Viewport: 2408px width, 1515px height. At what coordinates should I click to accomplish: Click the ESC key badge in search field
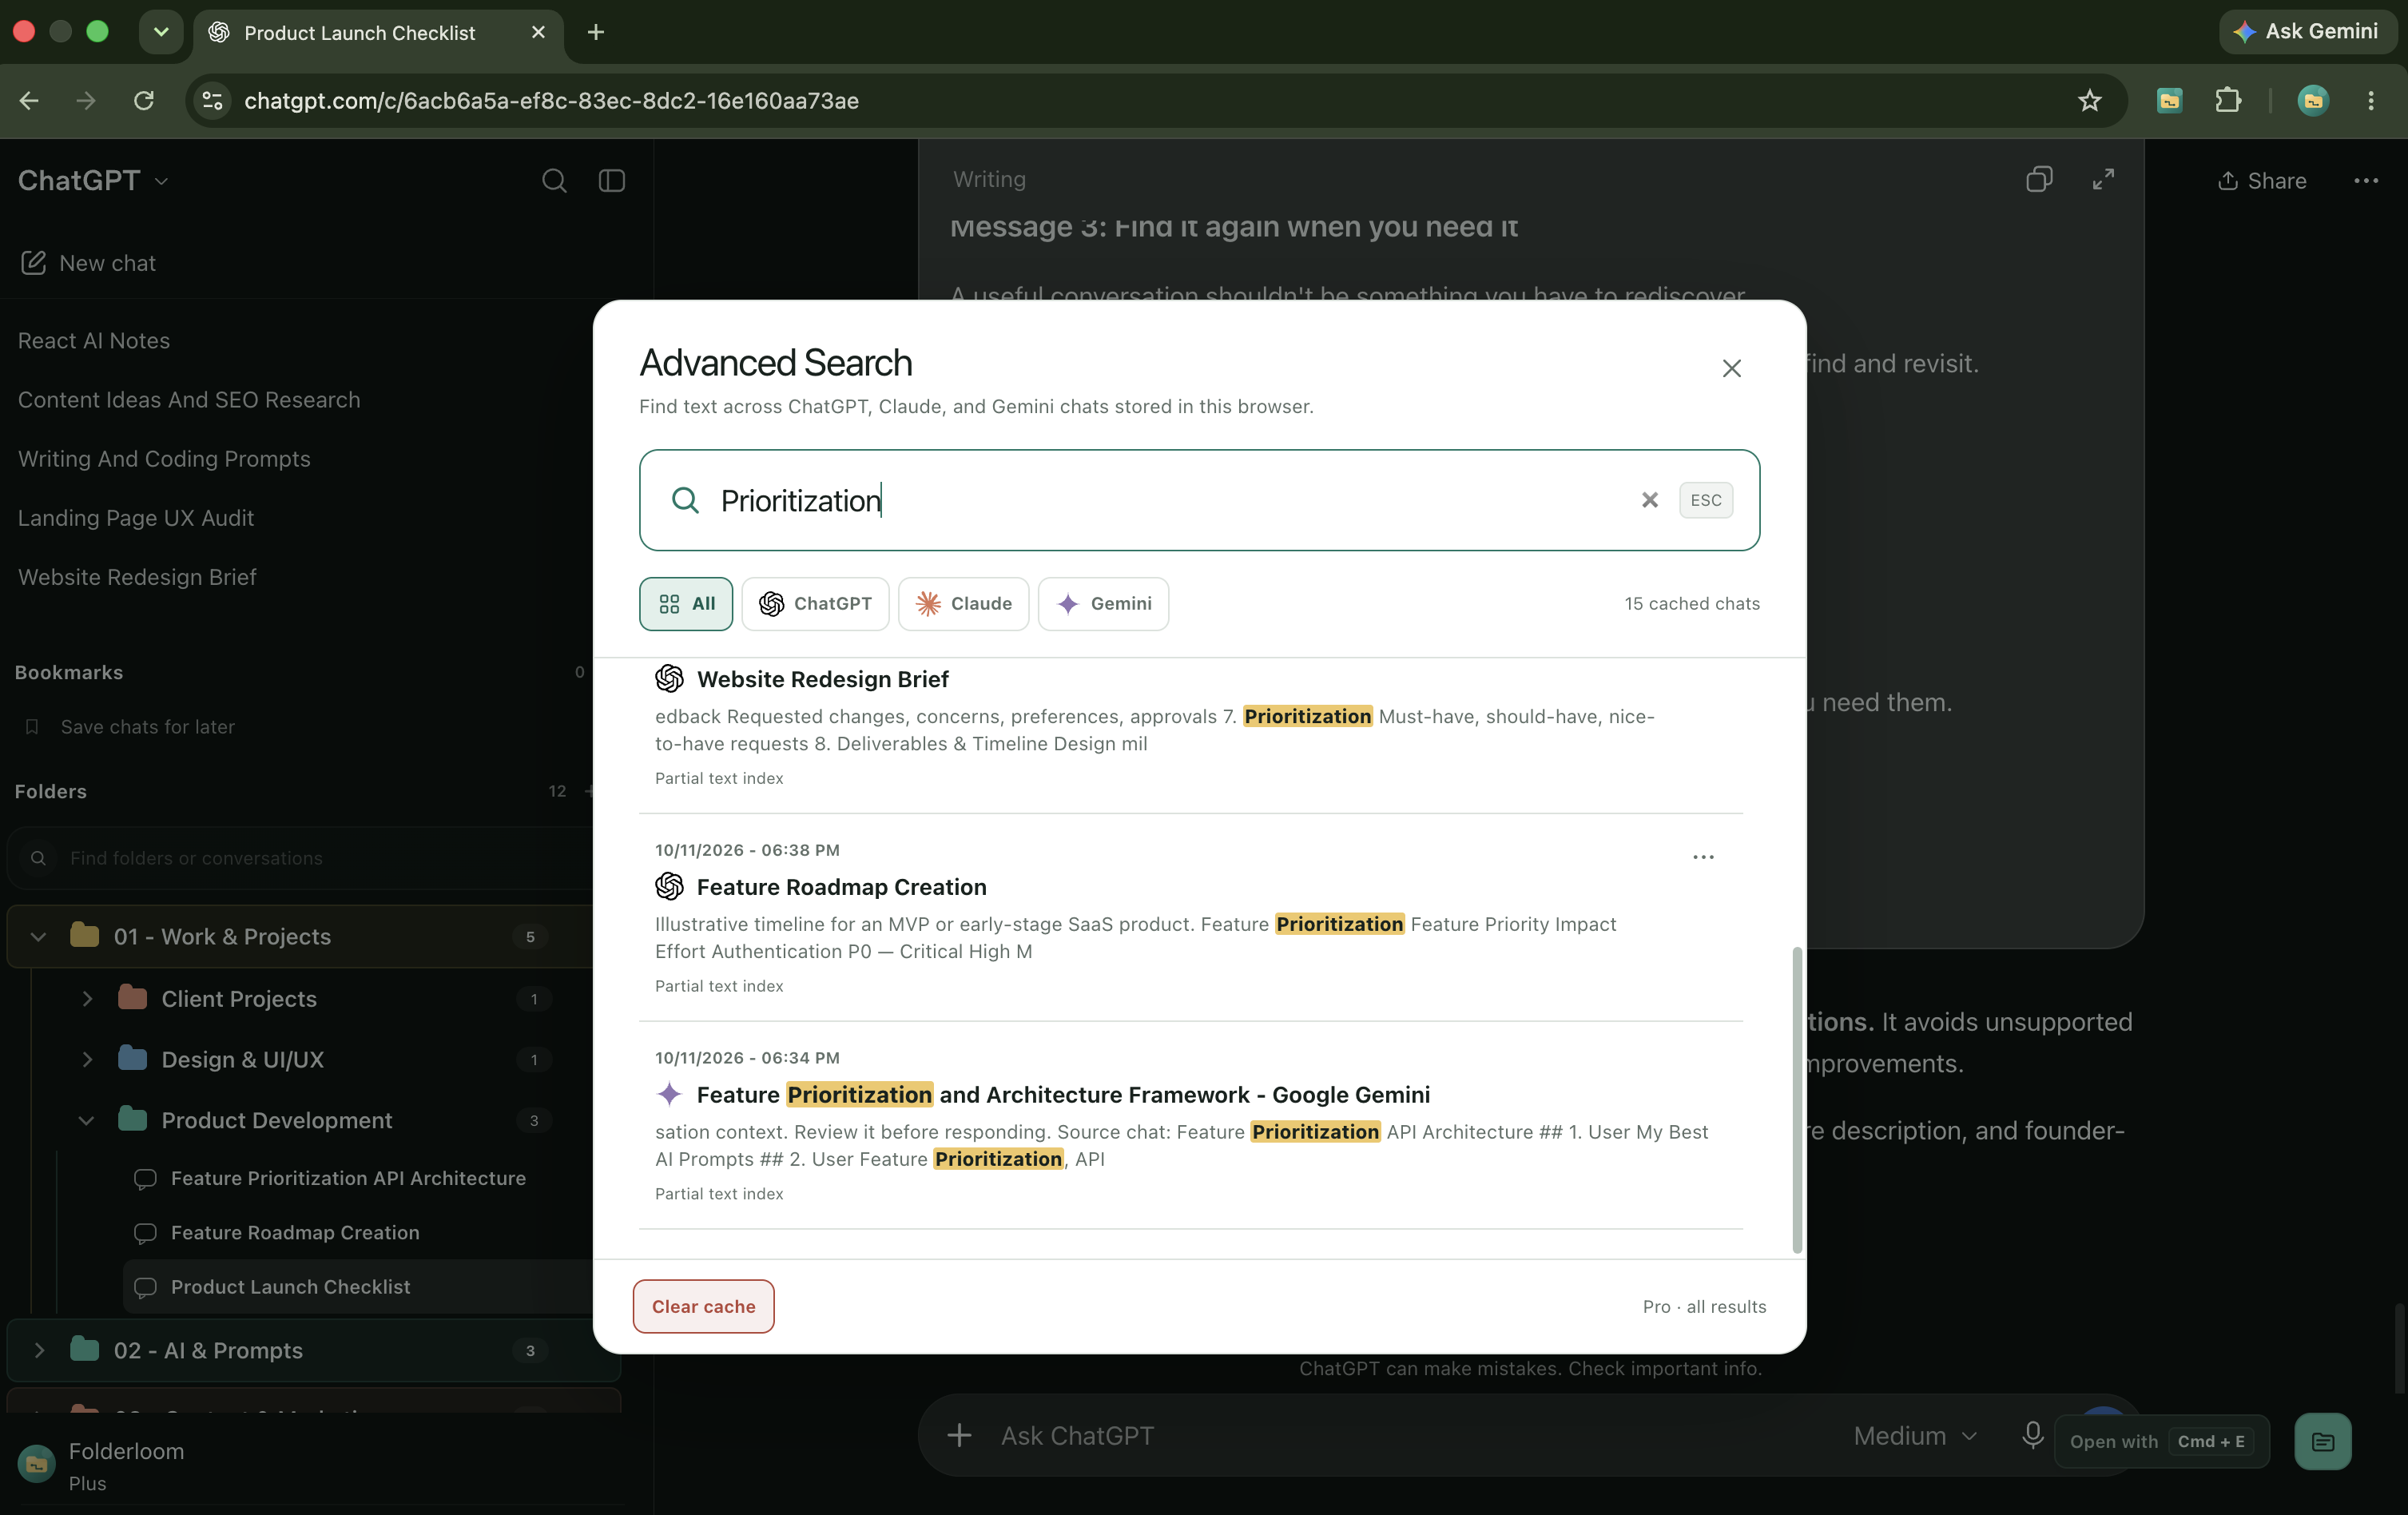1705,500
